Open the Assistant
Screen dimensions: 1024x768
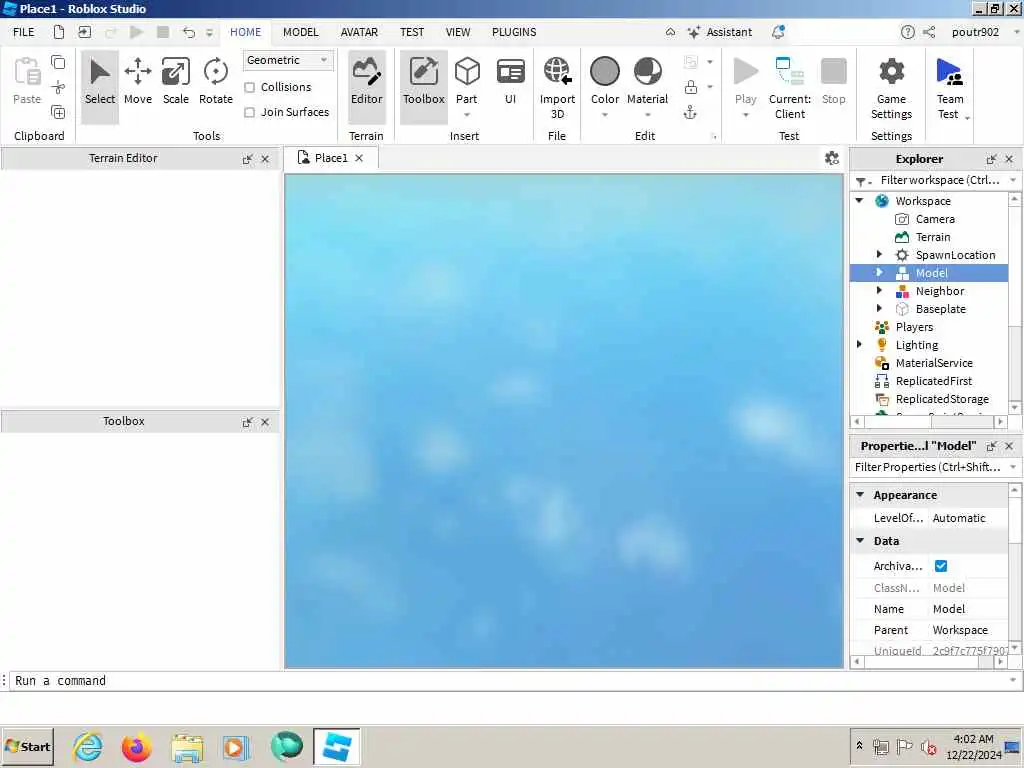pyautogui.click(x=720, y=32)
